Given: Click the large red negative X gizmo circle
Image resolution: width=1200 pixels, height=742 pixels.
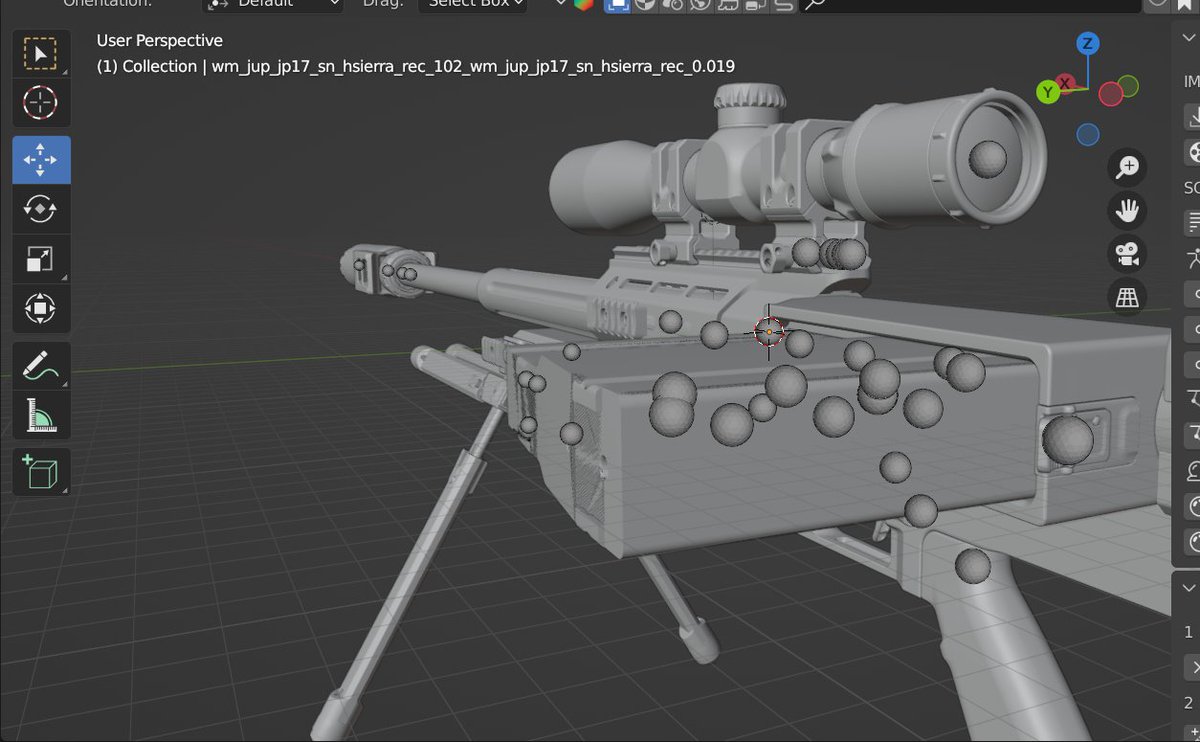Looking at the screenshot, I should 1111,94.
